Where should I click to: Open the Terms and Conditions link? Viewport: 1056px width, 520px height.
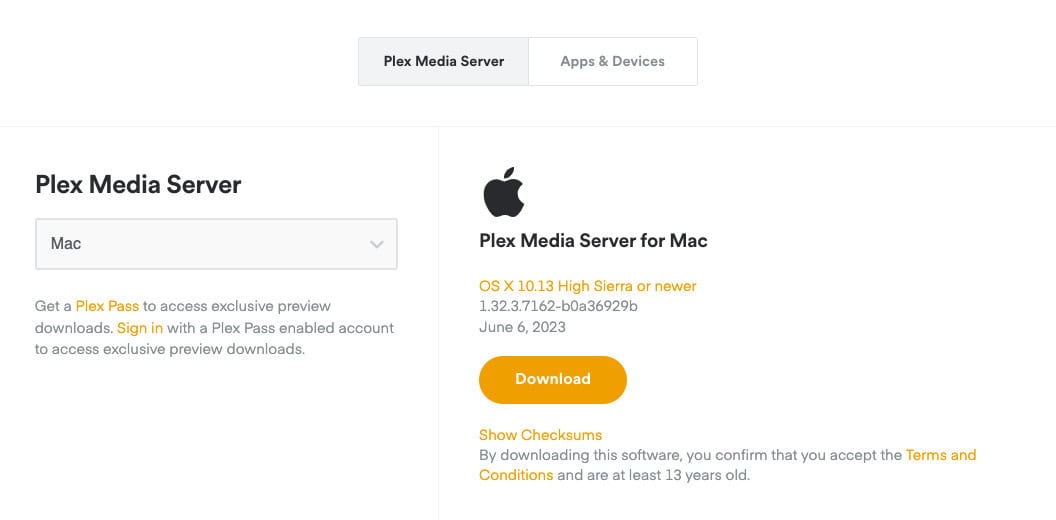tap(941, 455)
